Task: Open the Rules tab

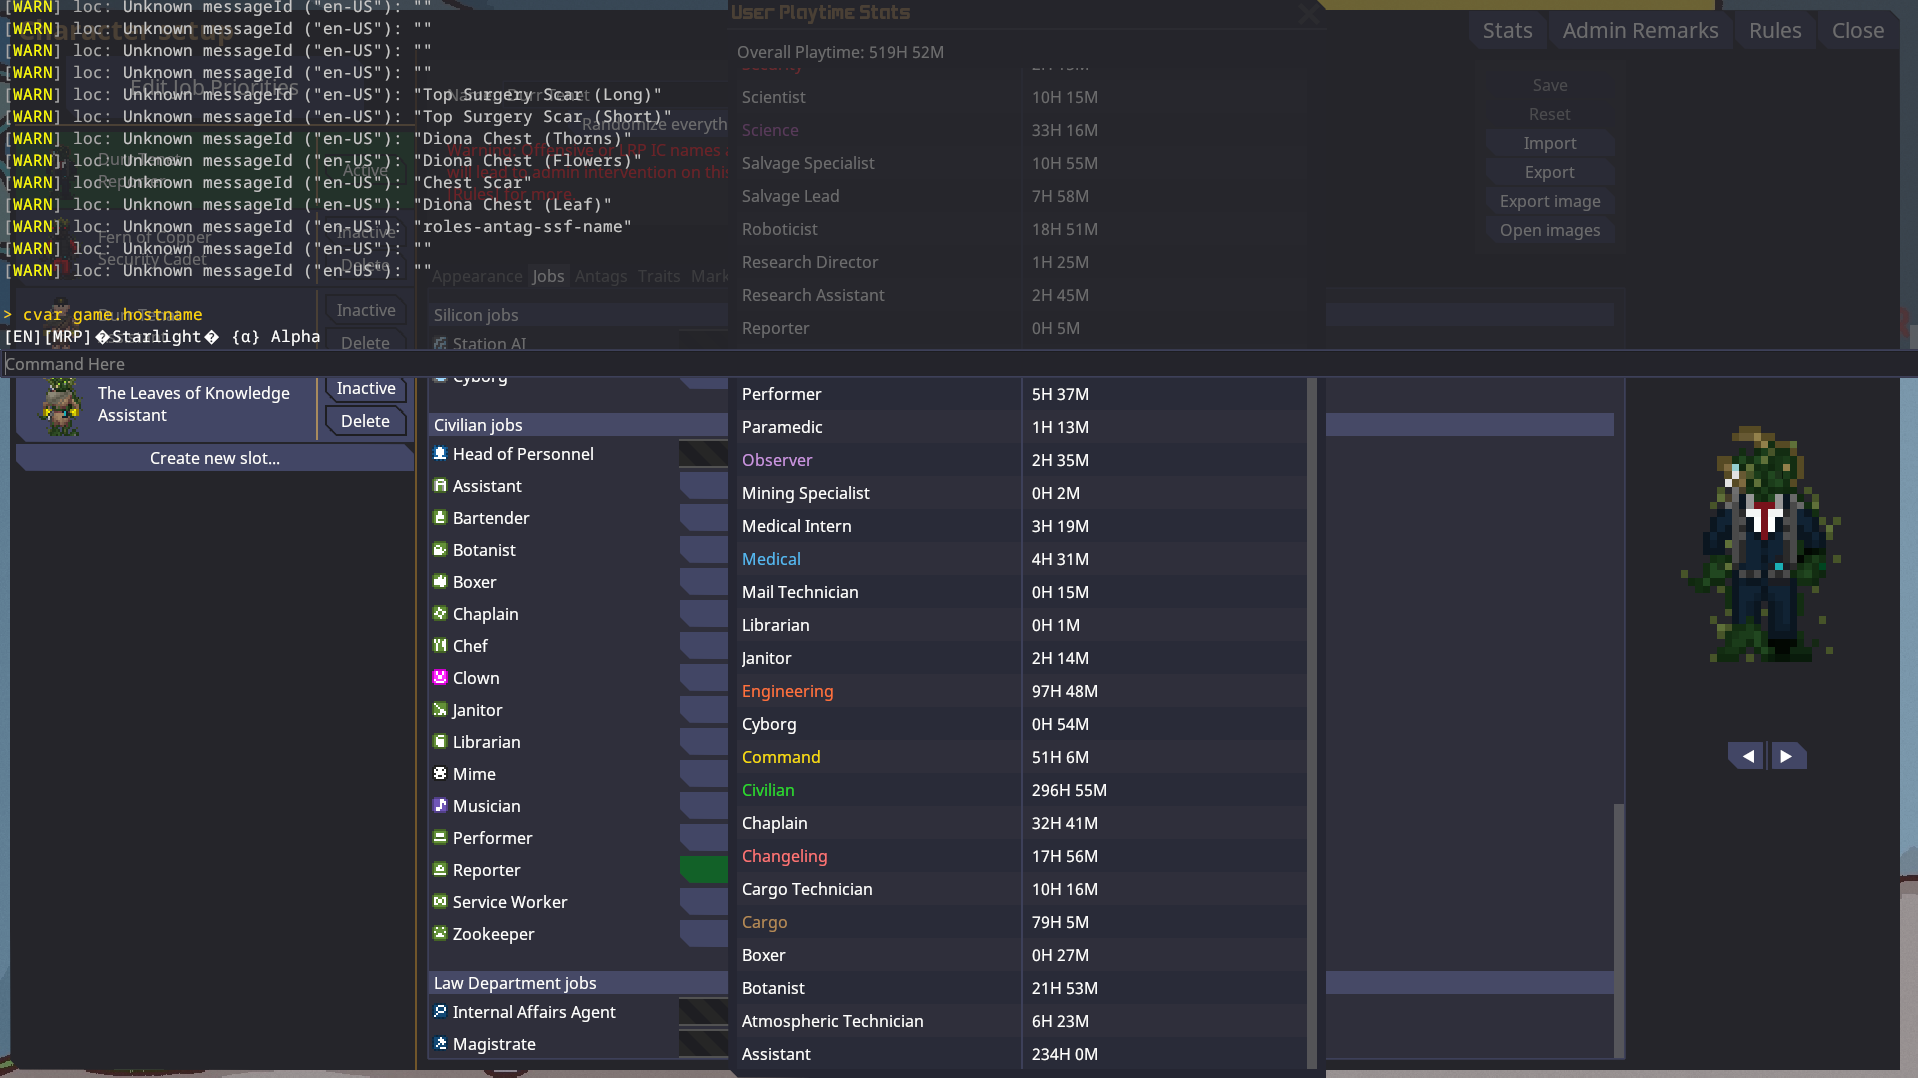Action: pyautogui.click(x=1774, y=31)
